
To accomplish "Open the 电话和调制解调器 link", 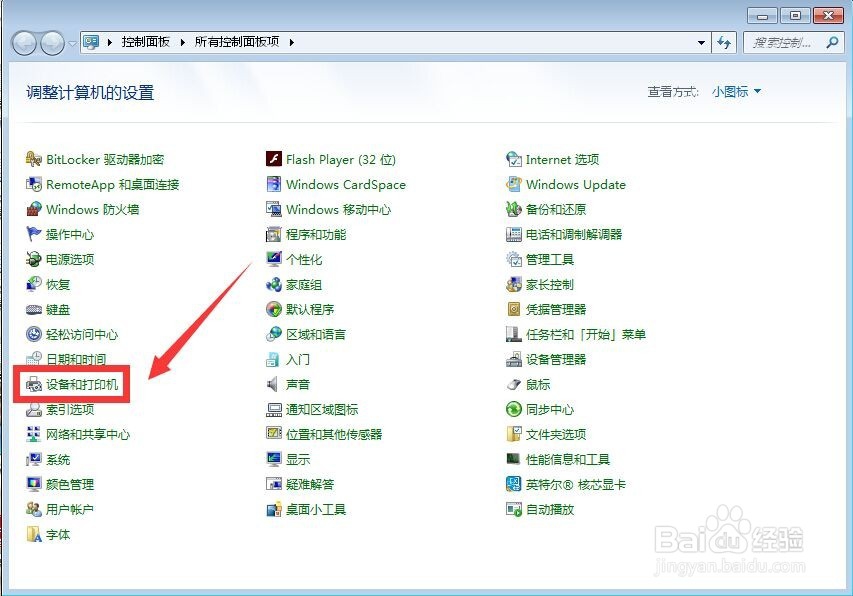I will [574, 234].
